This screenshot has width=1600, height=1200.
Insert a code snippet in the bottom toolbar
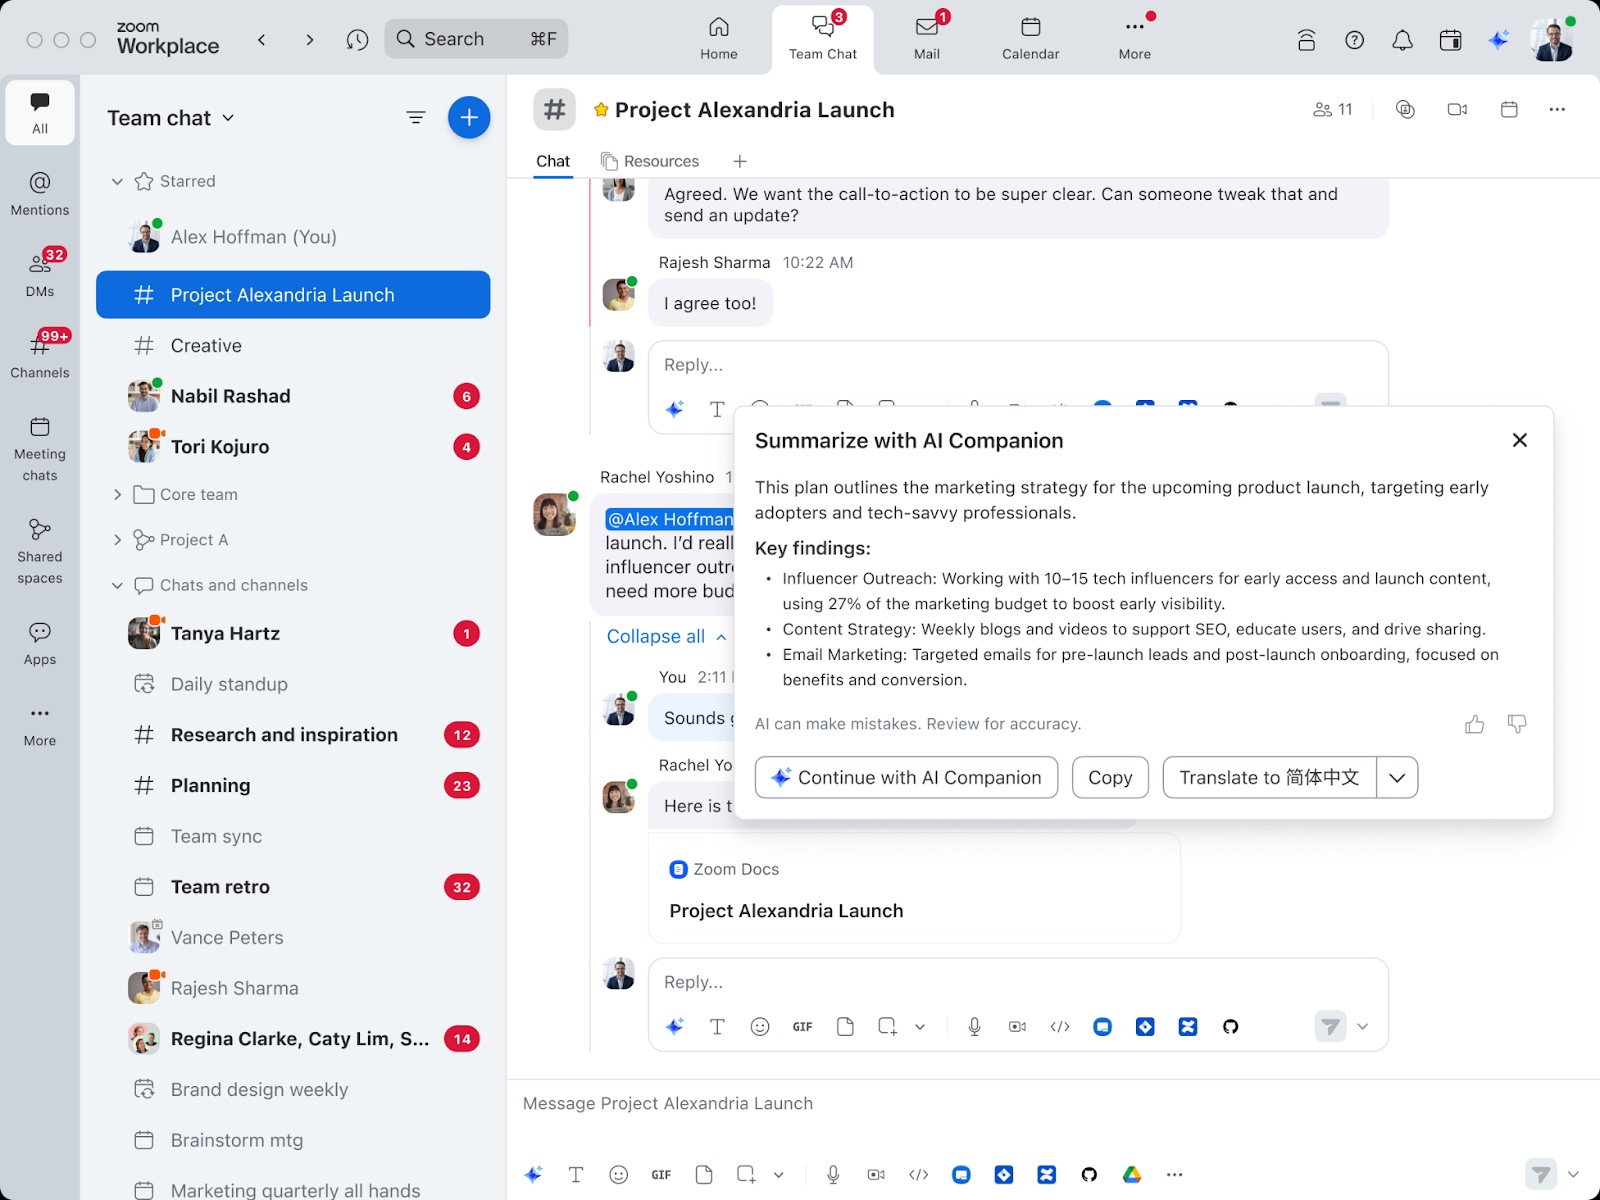919,1175
